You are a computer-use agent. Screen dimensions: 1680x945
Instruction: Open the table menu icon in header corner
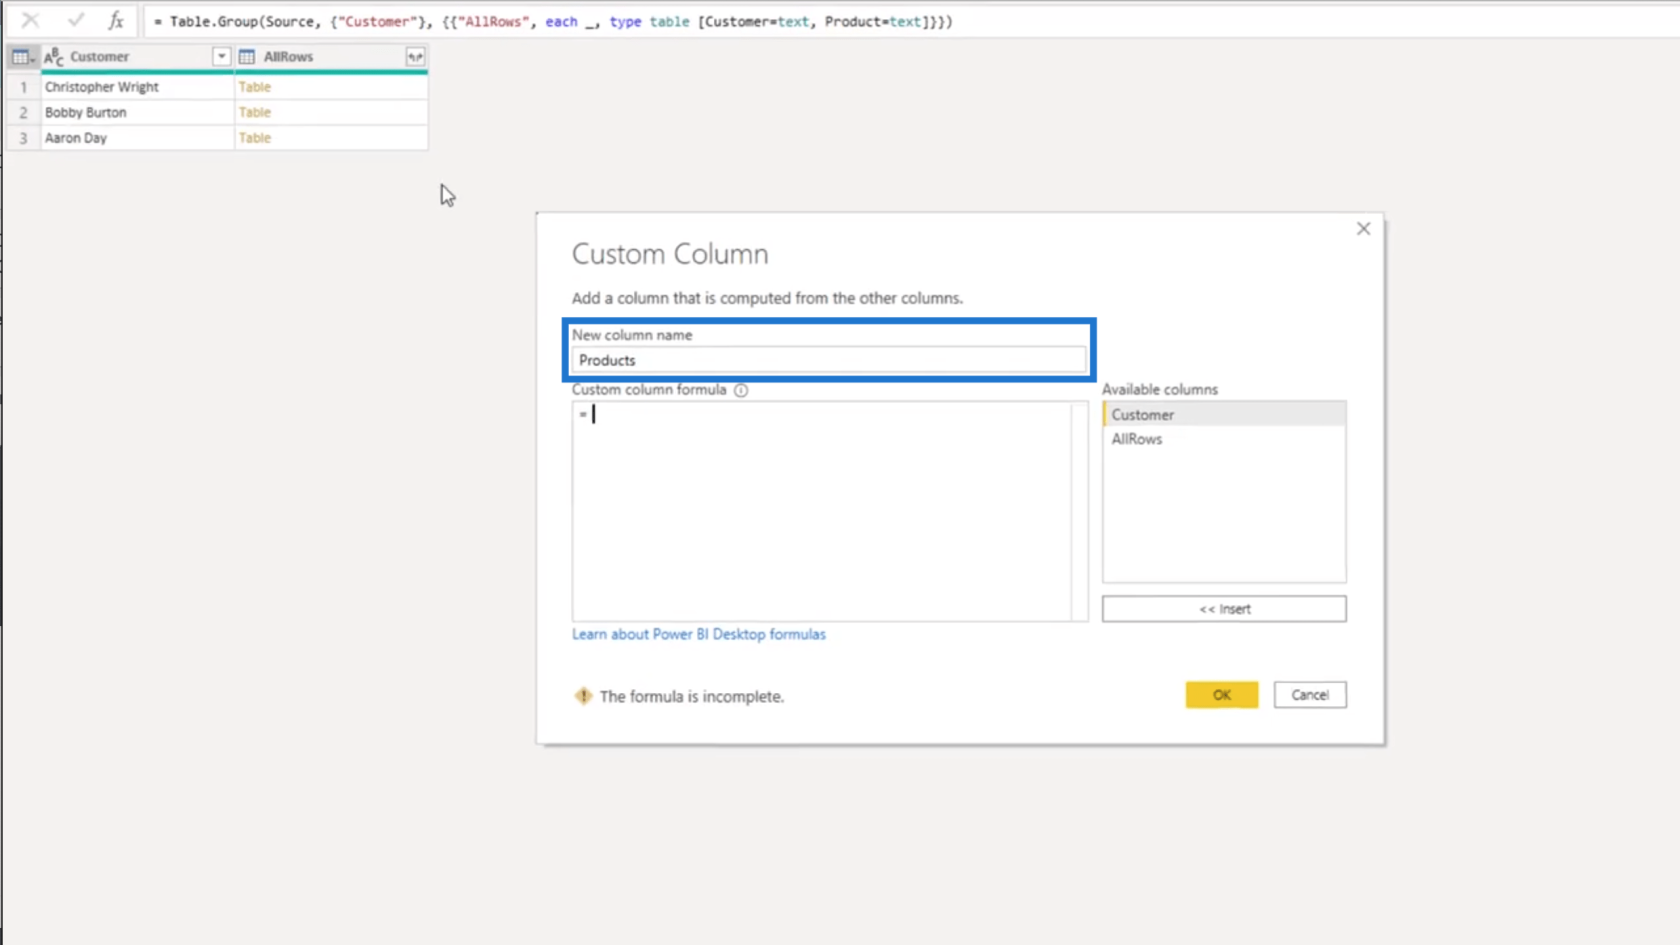[x=22, y=57]
